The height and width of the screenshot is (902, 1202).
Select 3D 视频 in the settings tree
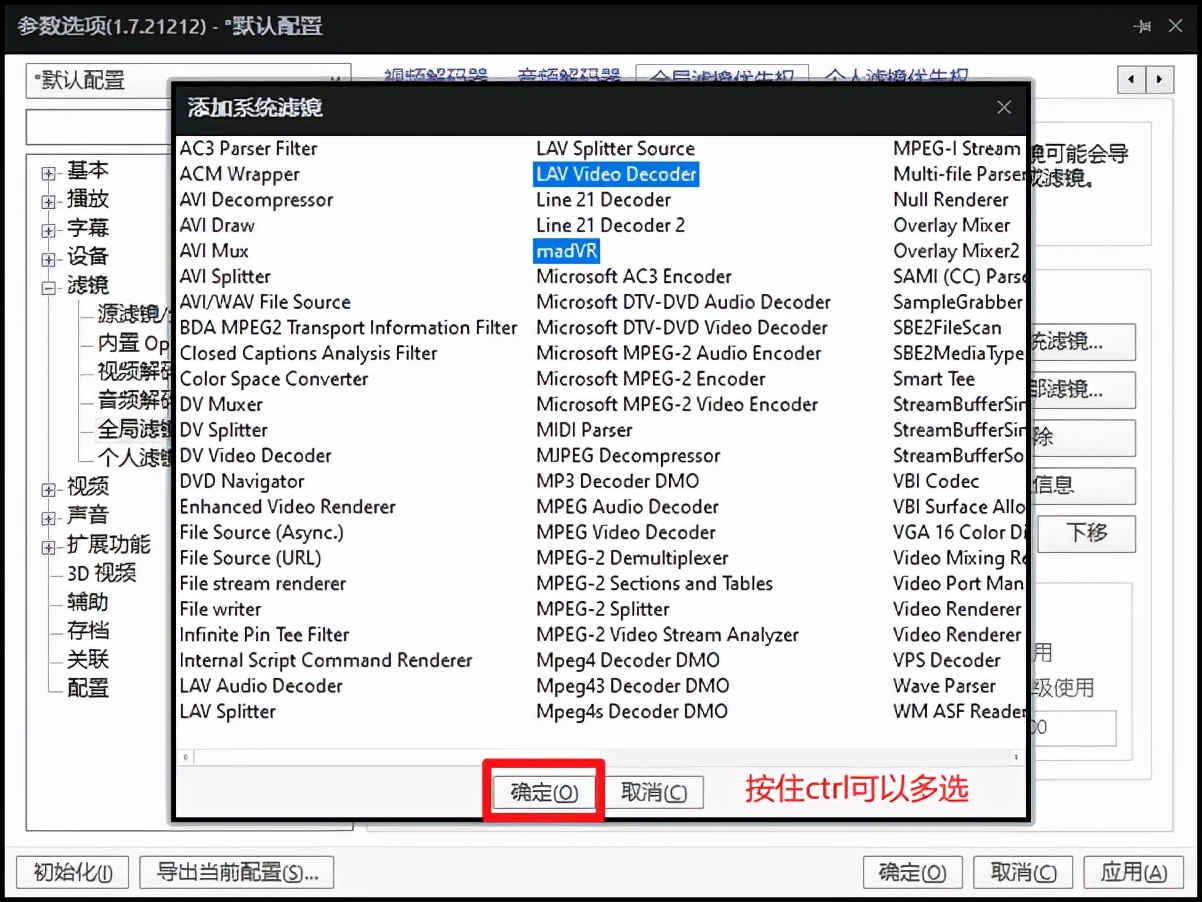click(x=102, y=573)
